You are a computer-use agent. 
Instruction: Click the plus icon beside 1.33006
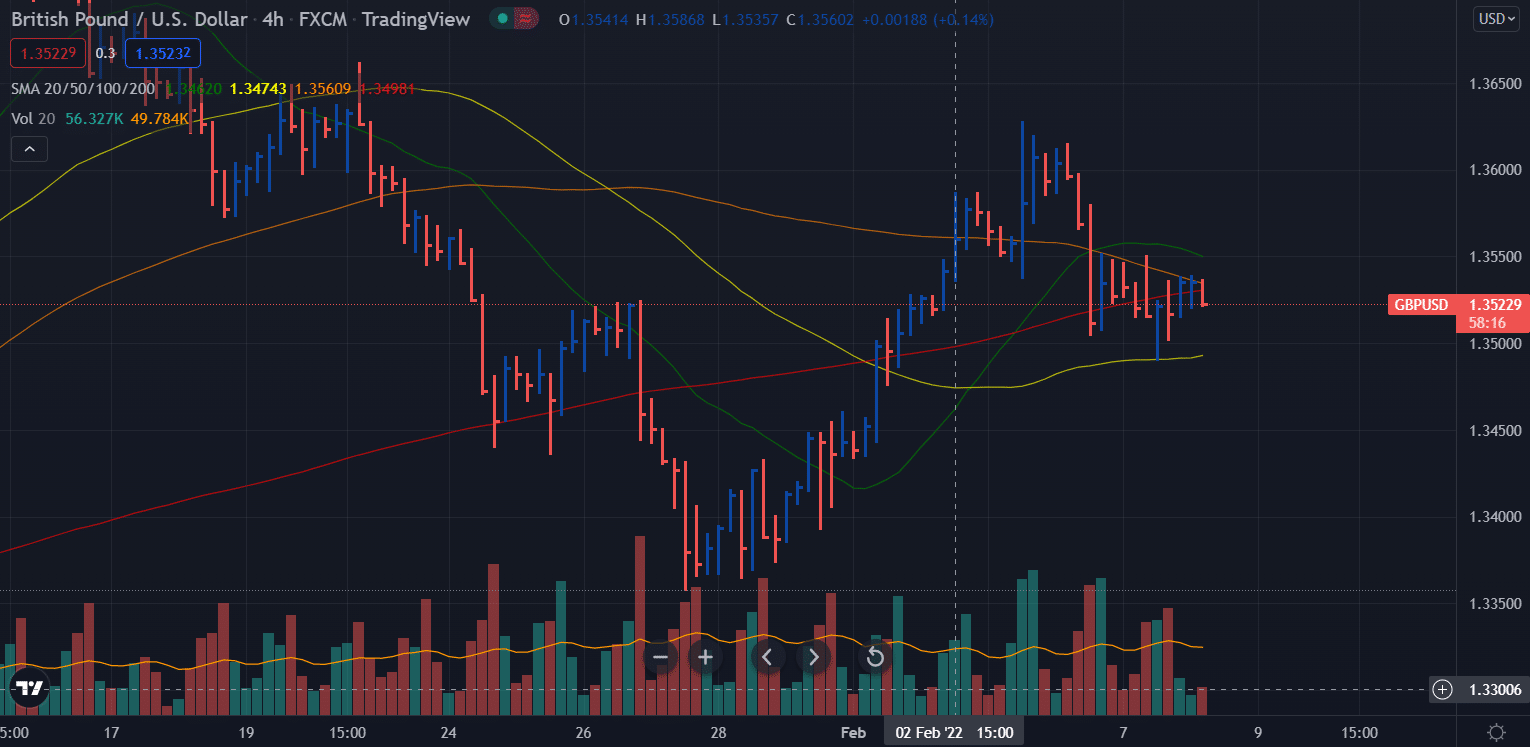(x=1442, y=689)
